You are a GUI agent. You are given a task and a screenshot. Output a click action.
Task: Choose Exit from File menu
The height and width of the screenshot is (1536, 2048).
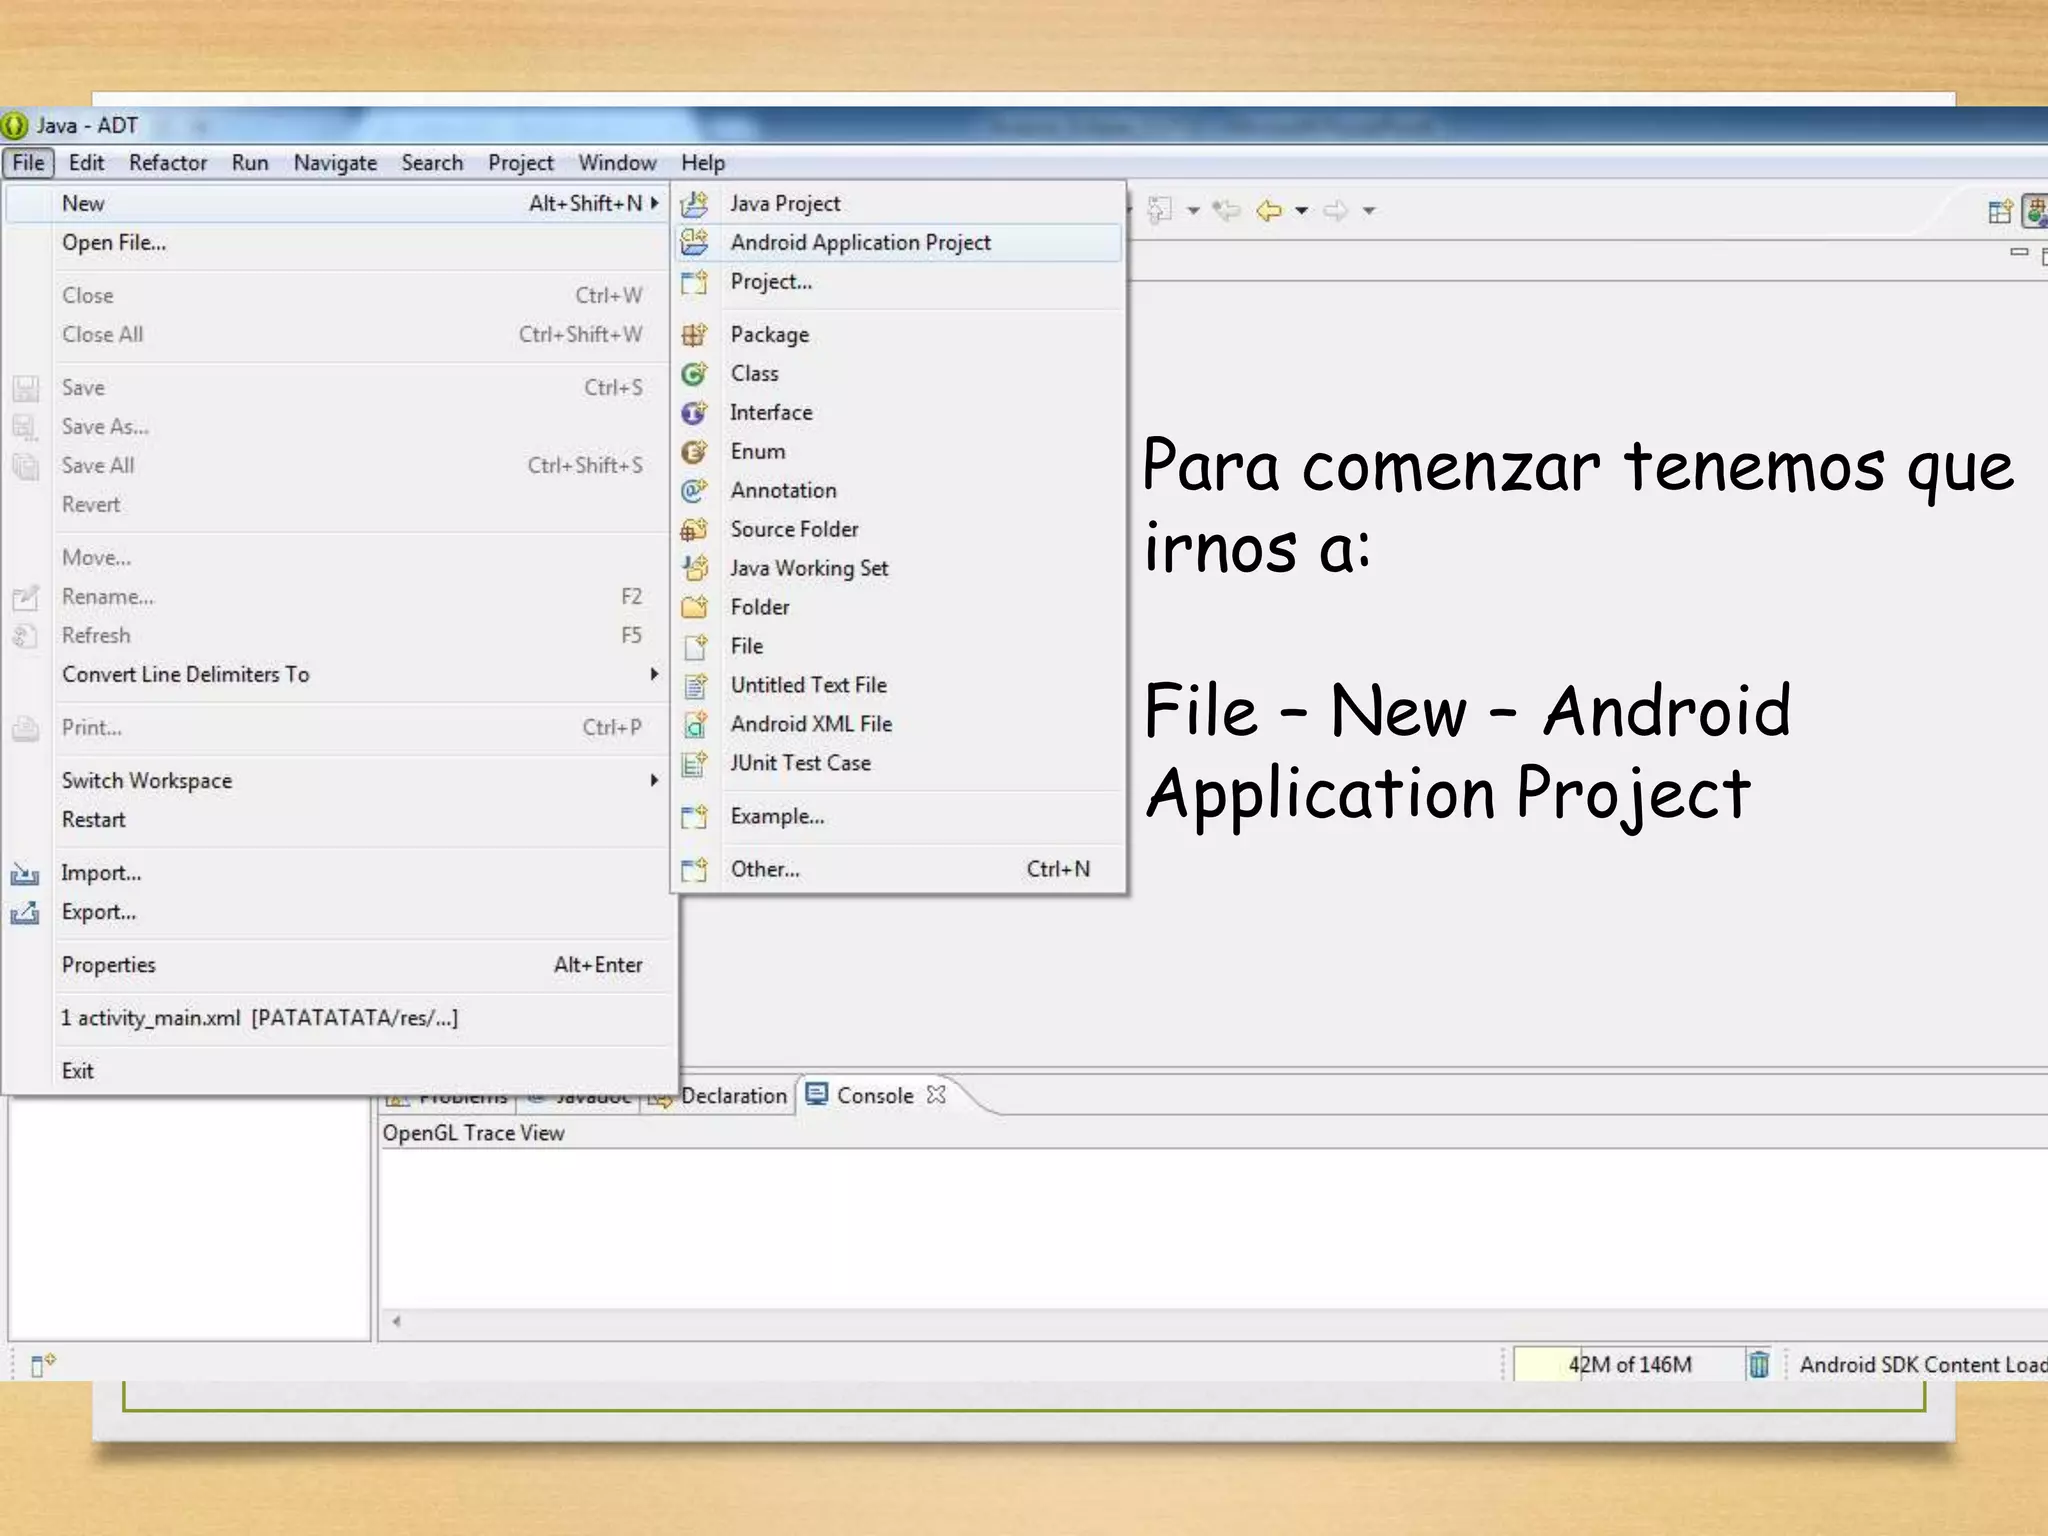[x=340, y=1071]
